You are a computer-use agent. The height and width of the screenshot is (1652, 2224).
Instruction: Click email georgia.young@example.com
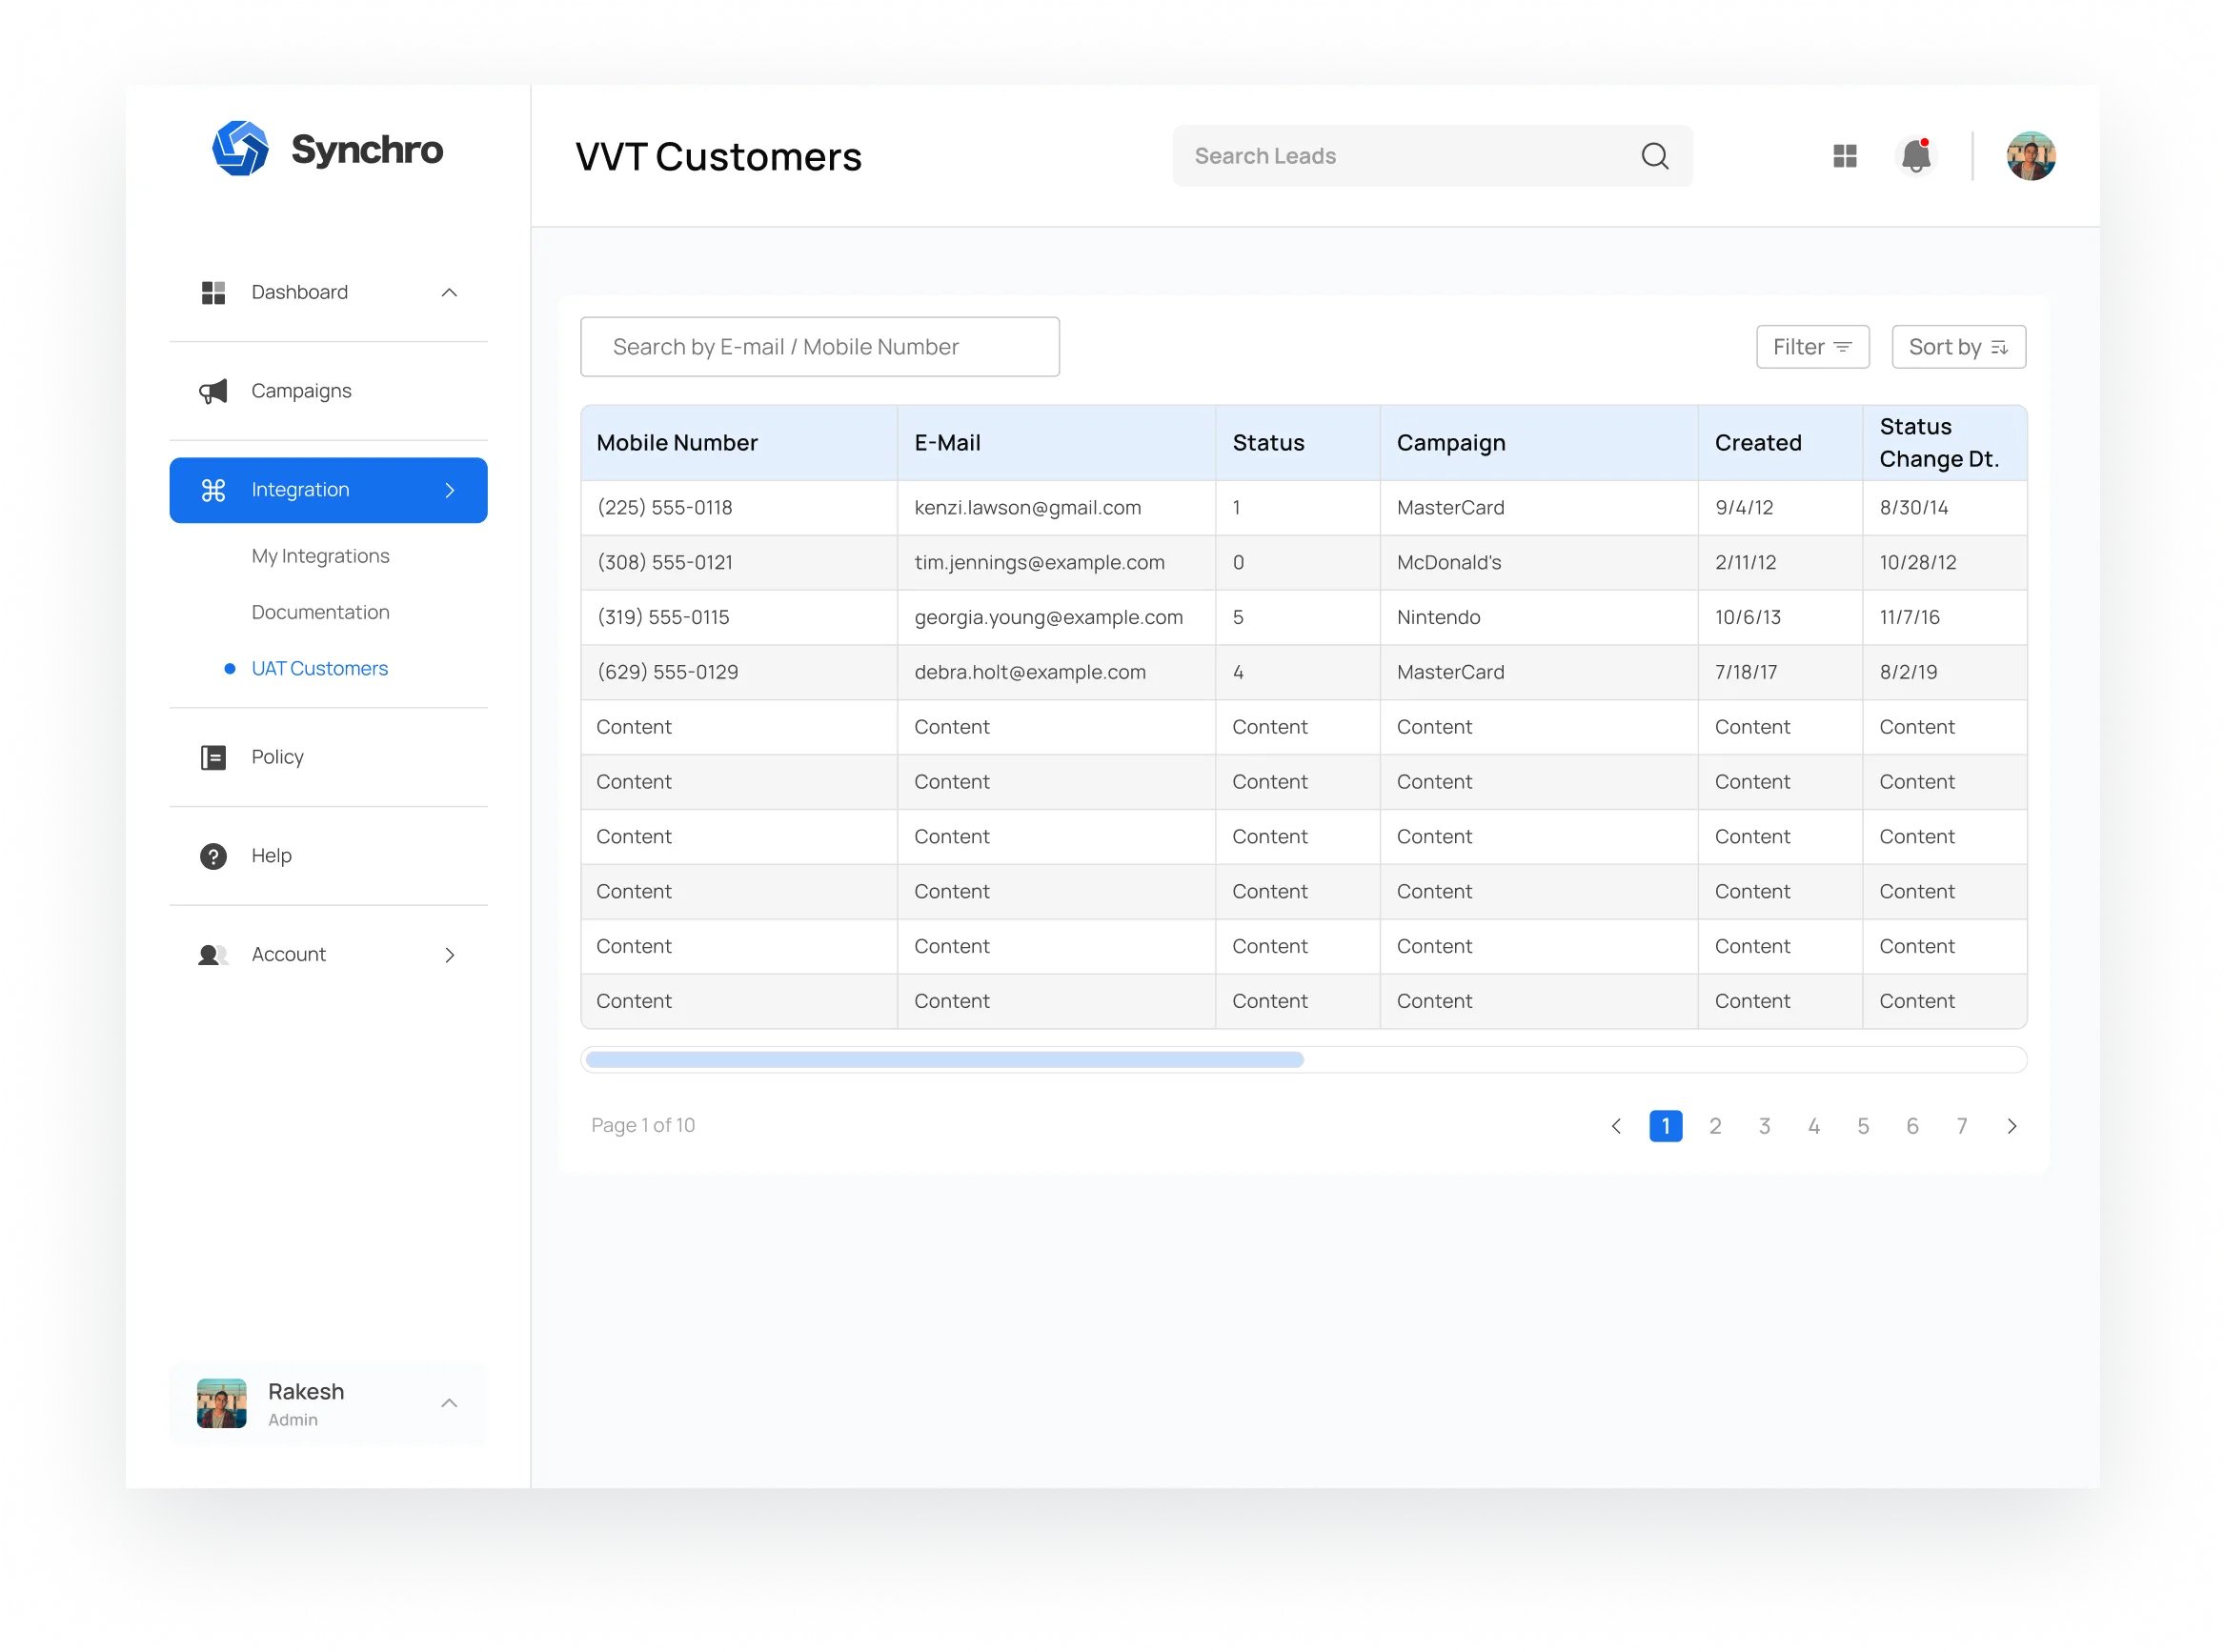coord(1048,618)
